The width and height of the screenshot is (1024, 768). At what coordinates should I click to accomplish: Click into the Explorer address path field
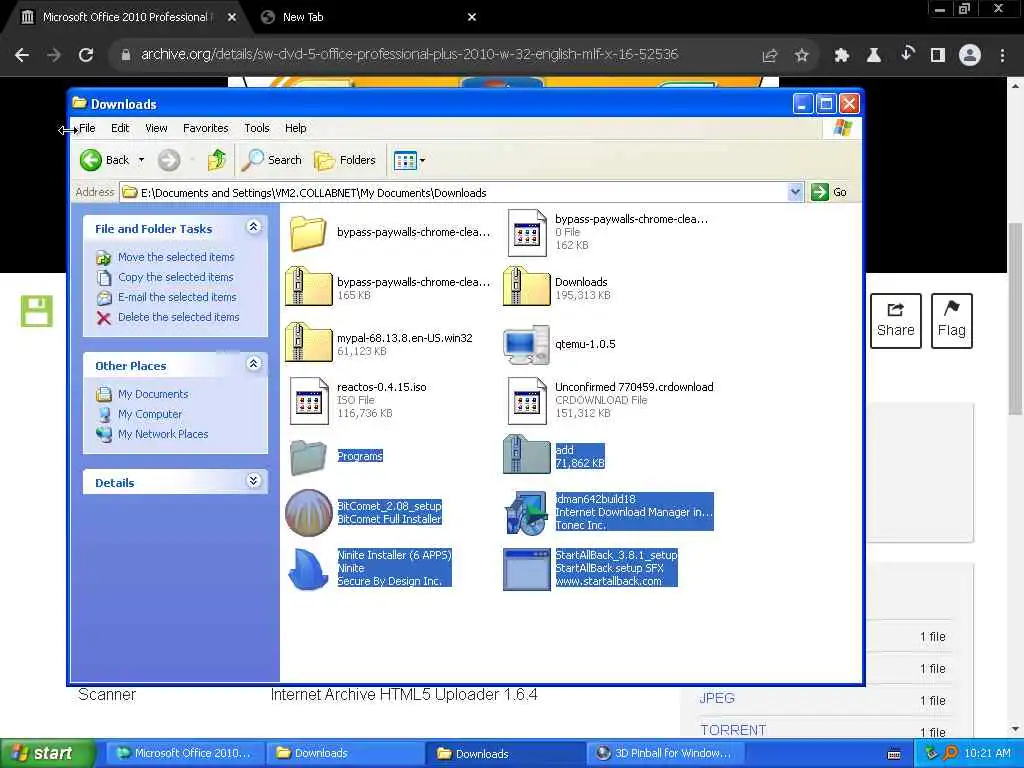[455, 193]
